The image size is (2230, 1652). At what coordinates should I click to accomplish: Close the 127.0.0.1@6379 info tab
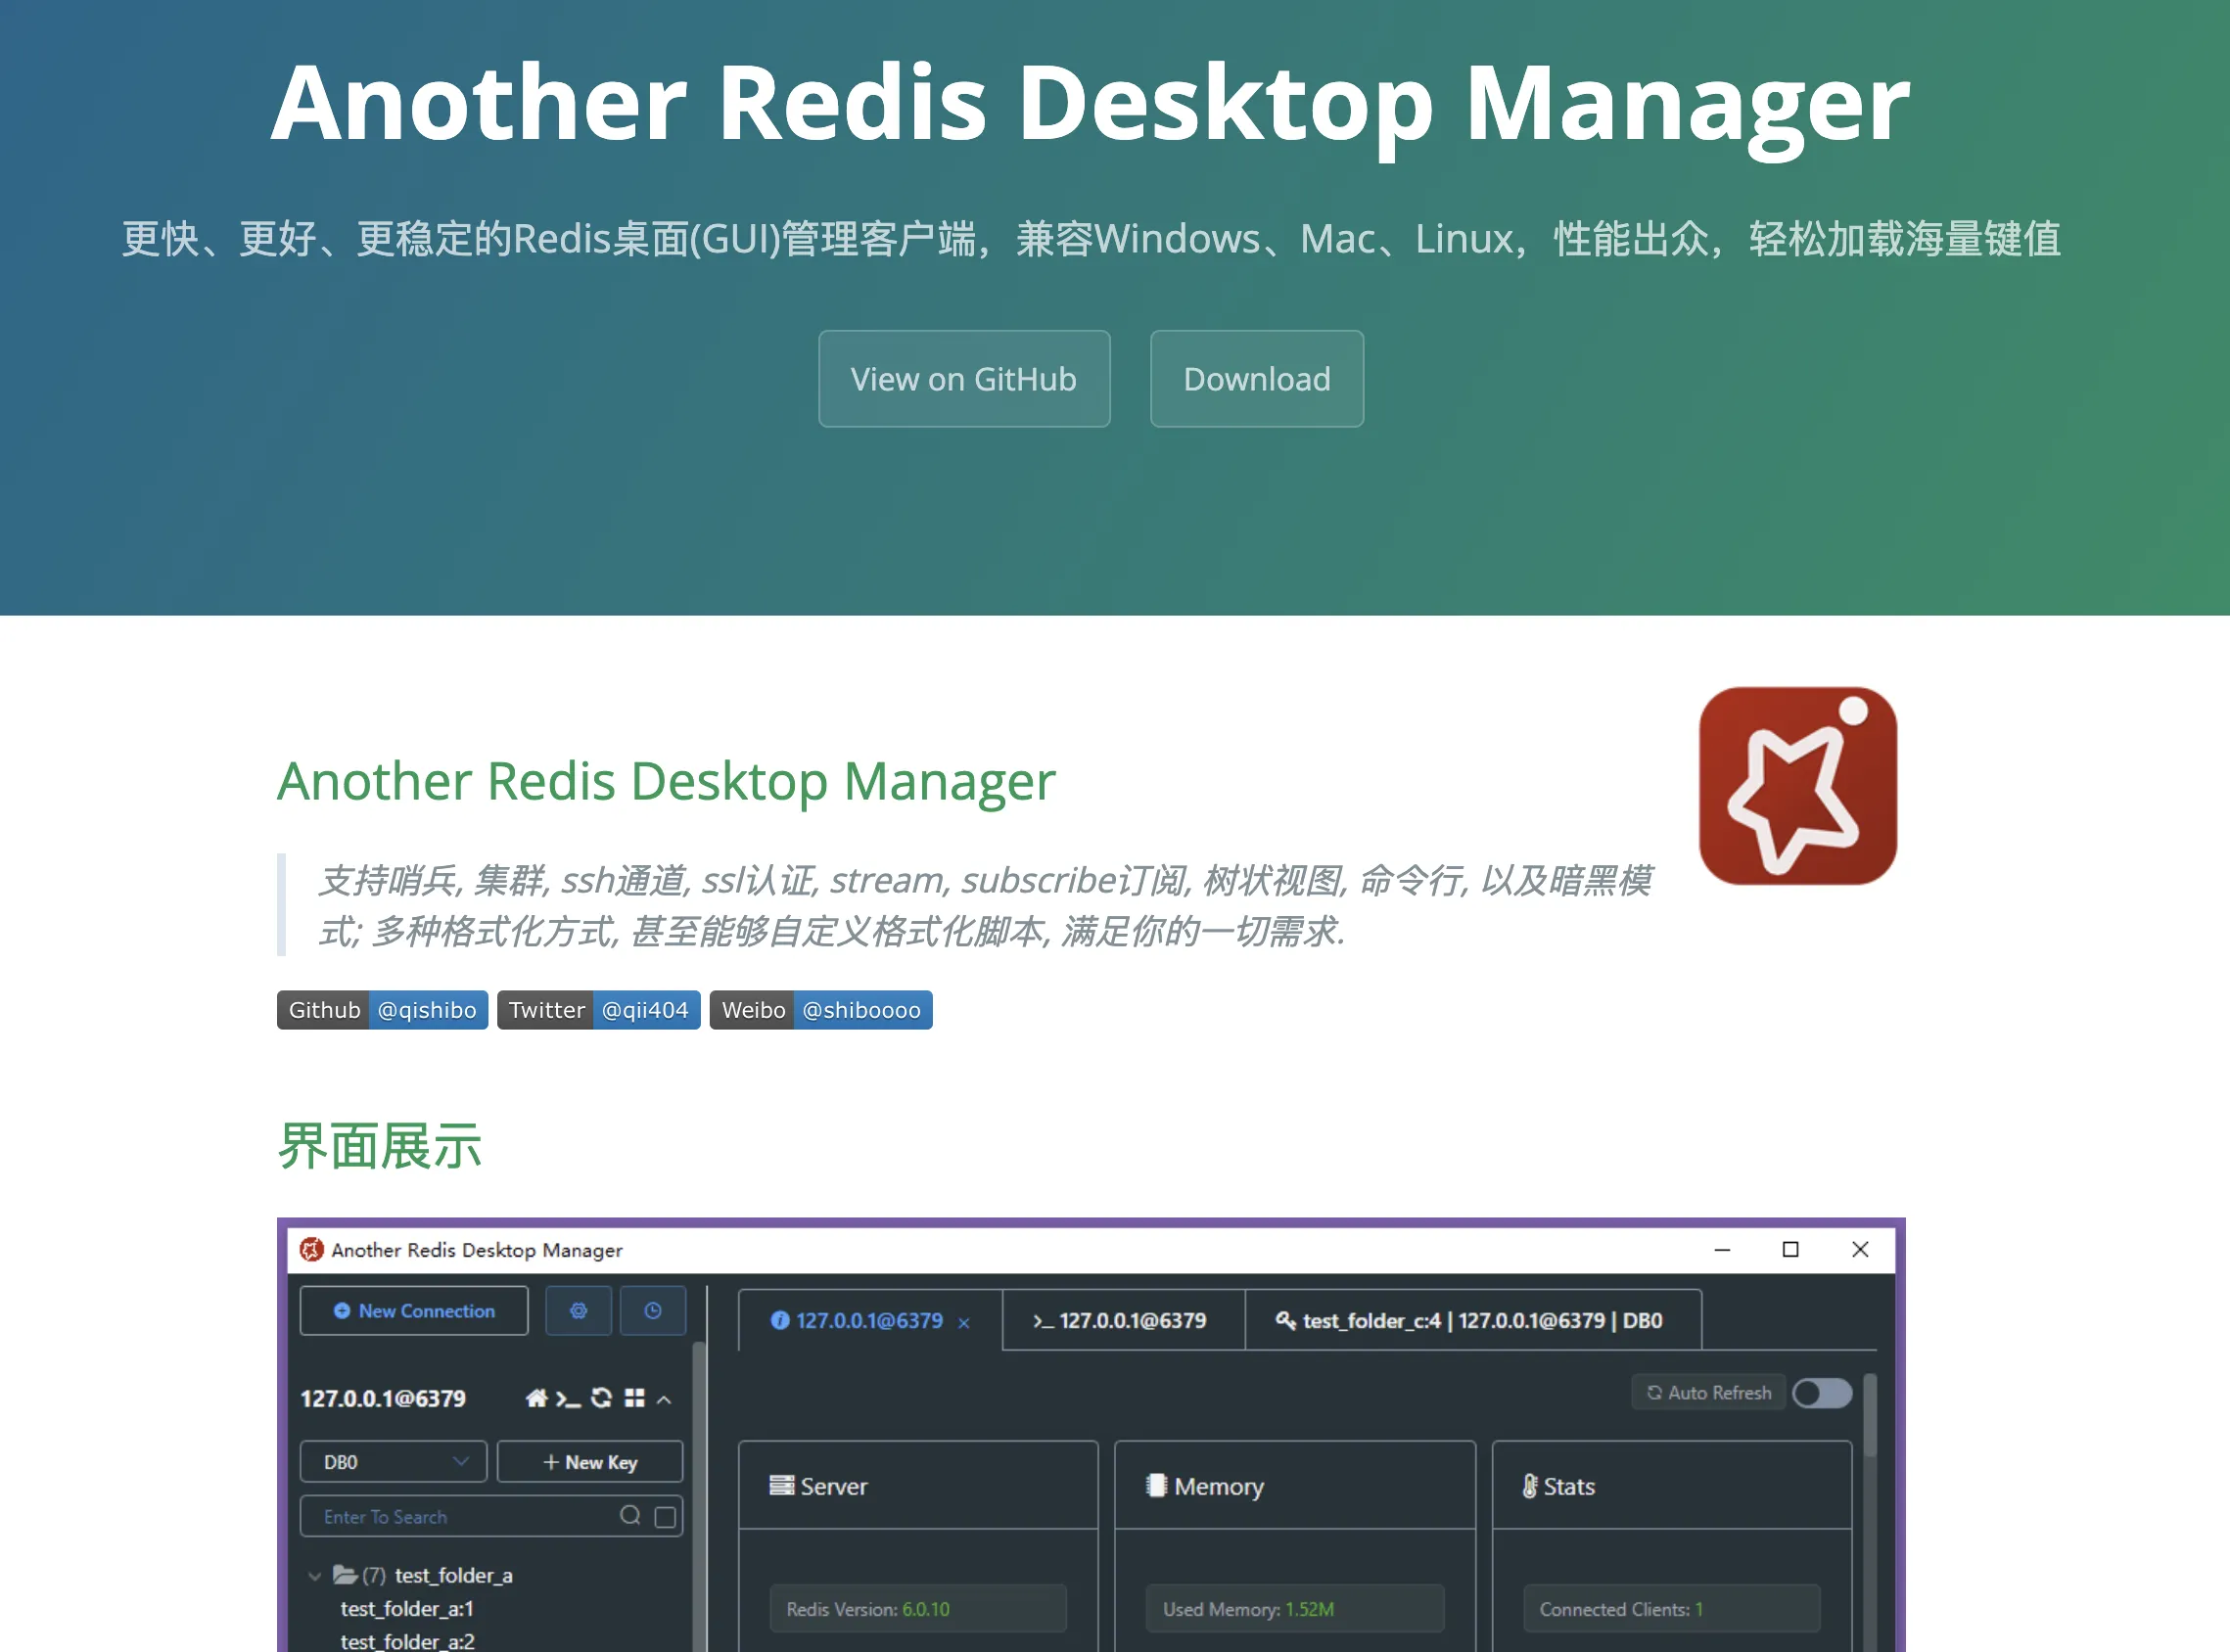[x=964, y=1323]
